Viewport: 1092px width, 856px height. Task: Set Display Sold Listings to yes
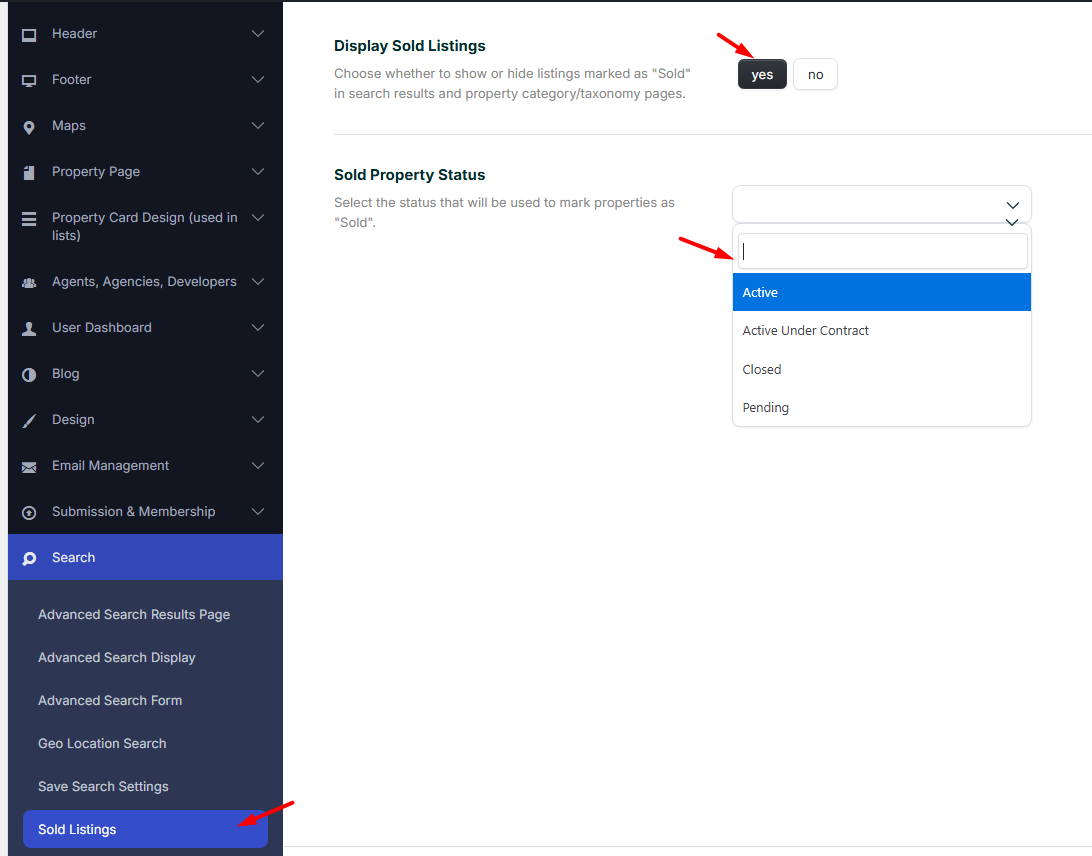tap(762, 75)
